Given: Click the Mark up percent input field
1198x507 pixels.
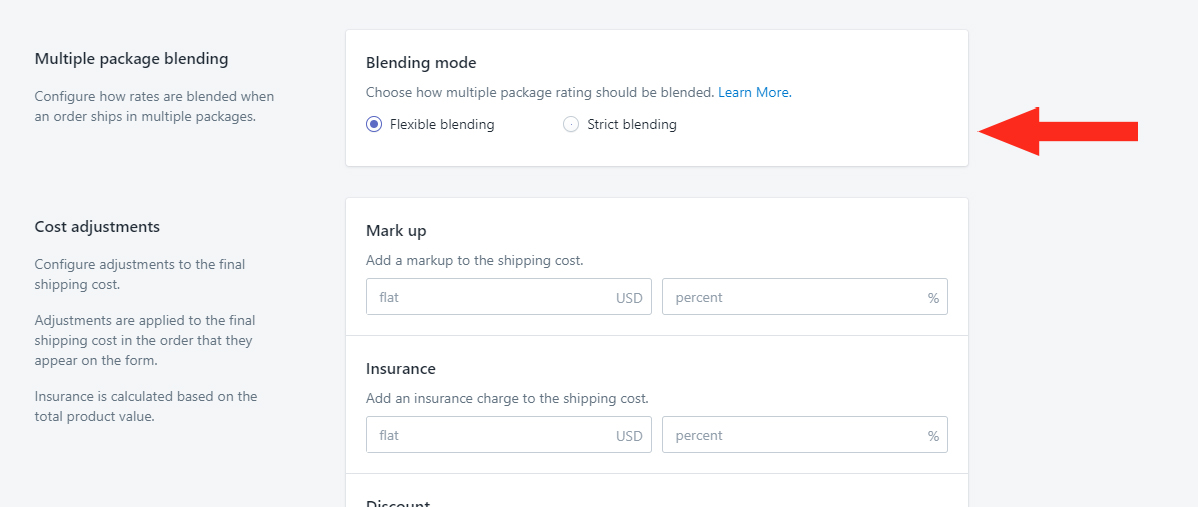Looking at the screenshot, I should (805, 297).
